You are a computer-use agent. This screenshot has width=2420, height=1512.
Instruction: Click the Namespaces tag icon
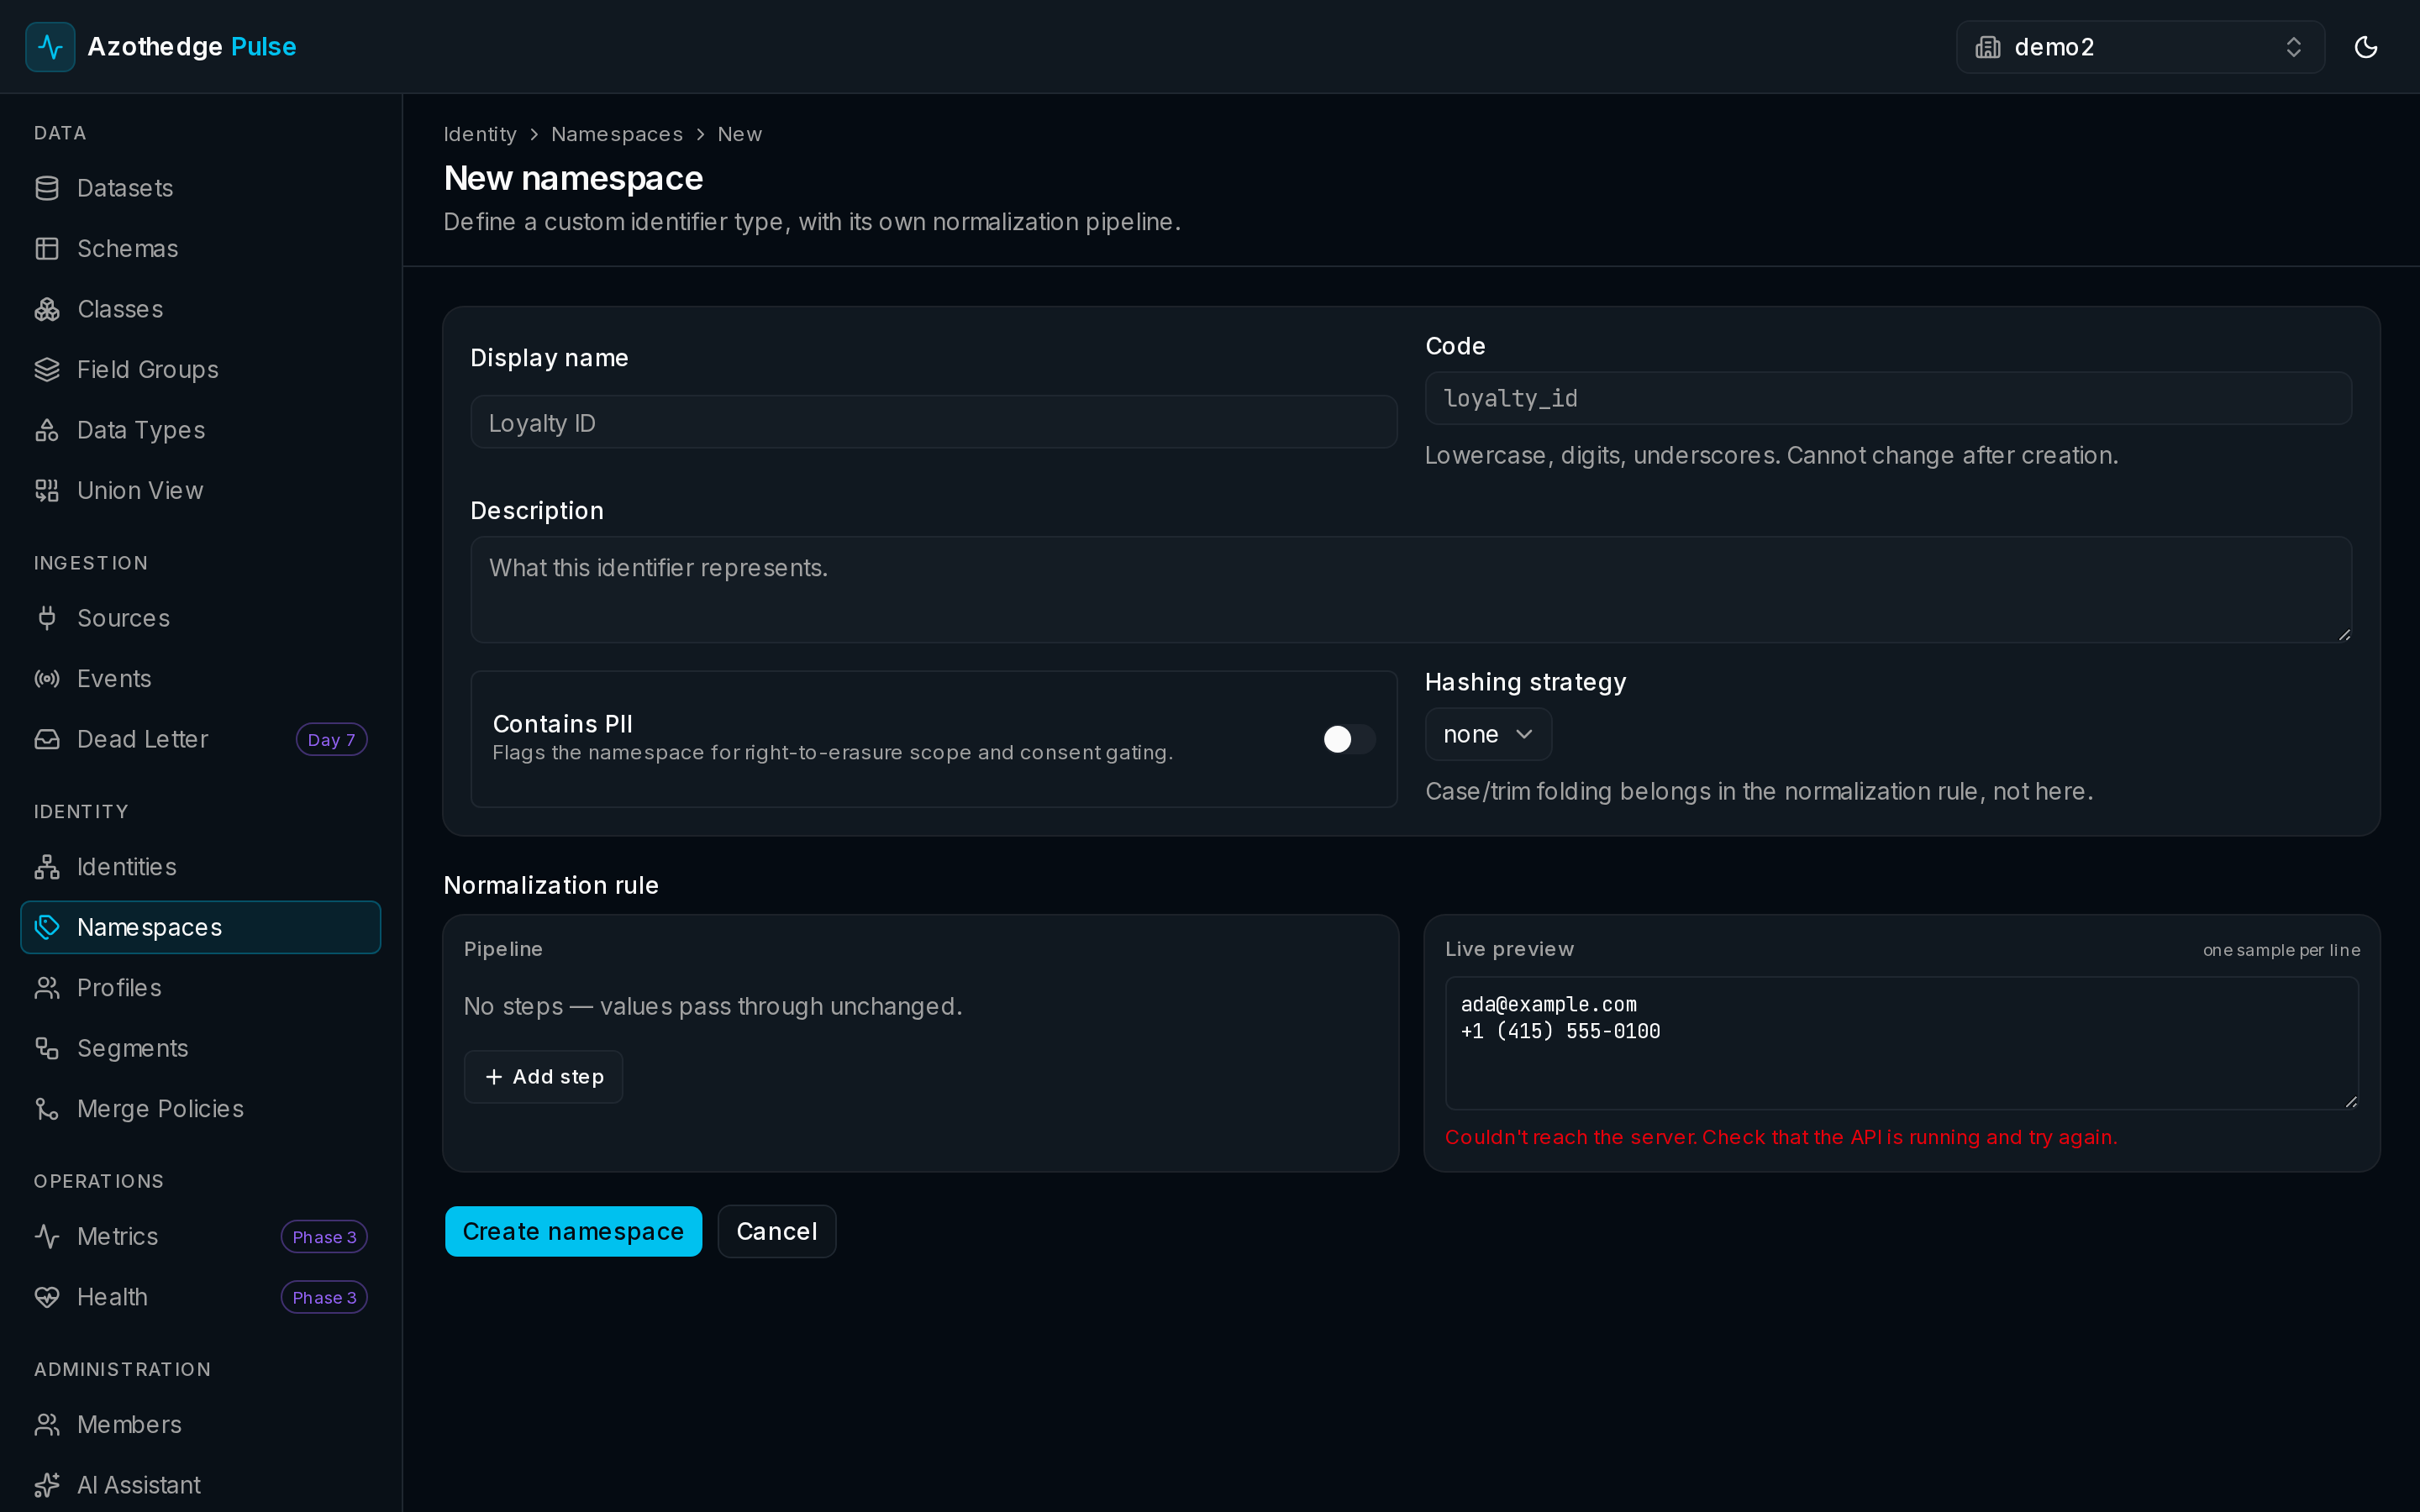coord(47,927)
